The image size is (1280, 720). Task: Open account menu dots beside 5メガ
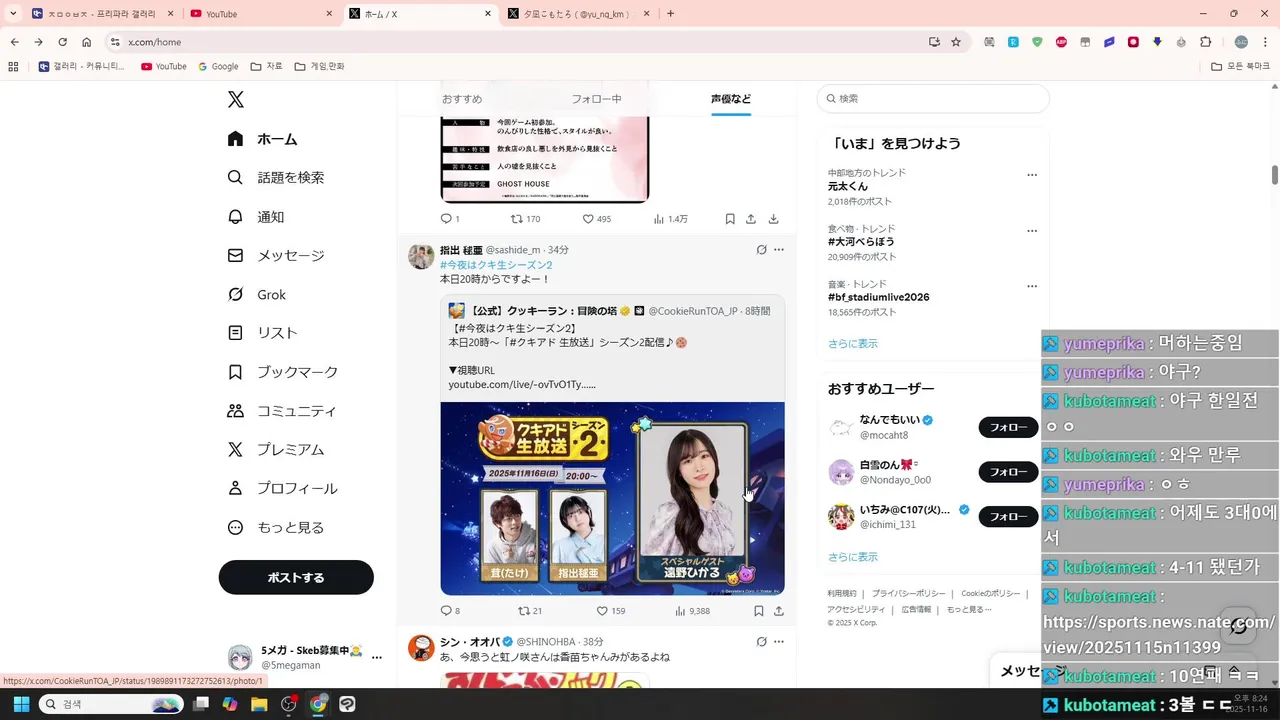coord(377,658)
